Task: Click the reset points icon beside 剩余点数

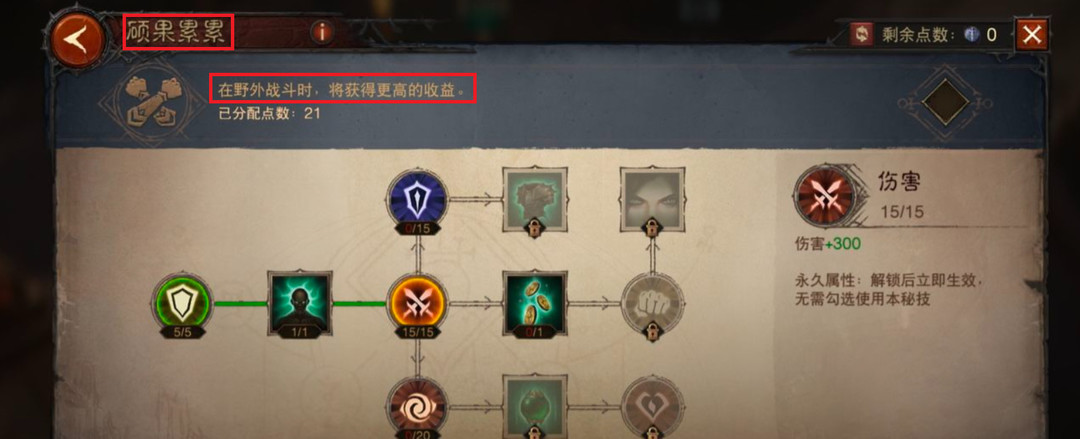Action: [860, 34]
